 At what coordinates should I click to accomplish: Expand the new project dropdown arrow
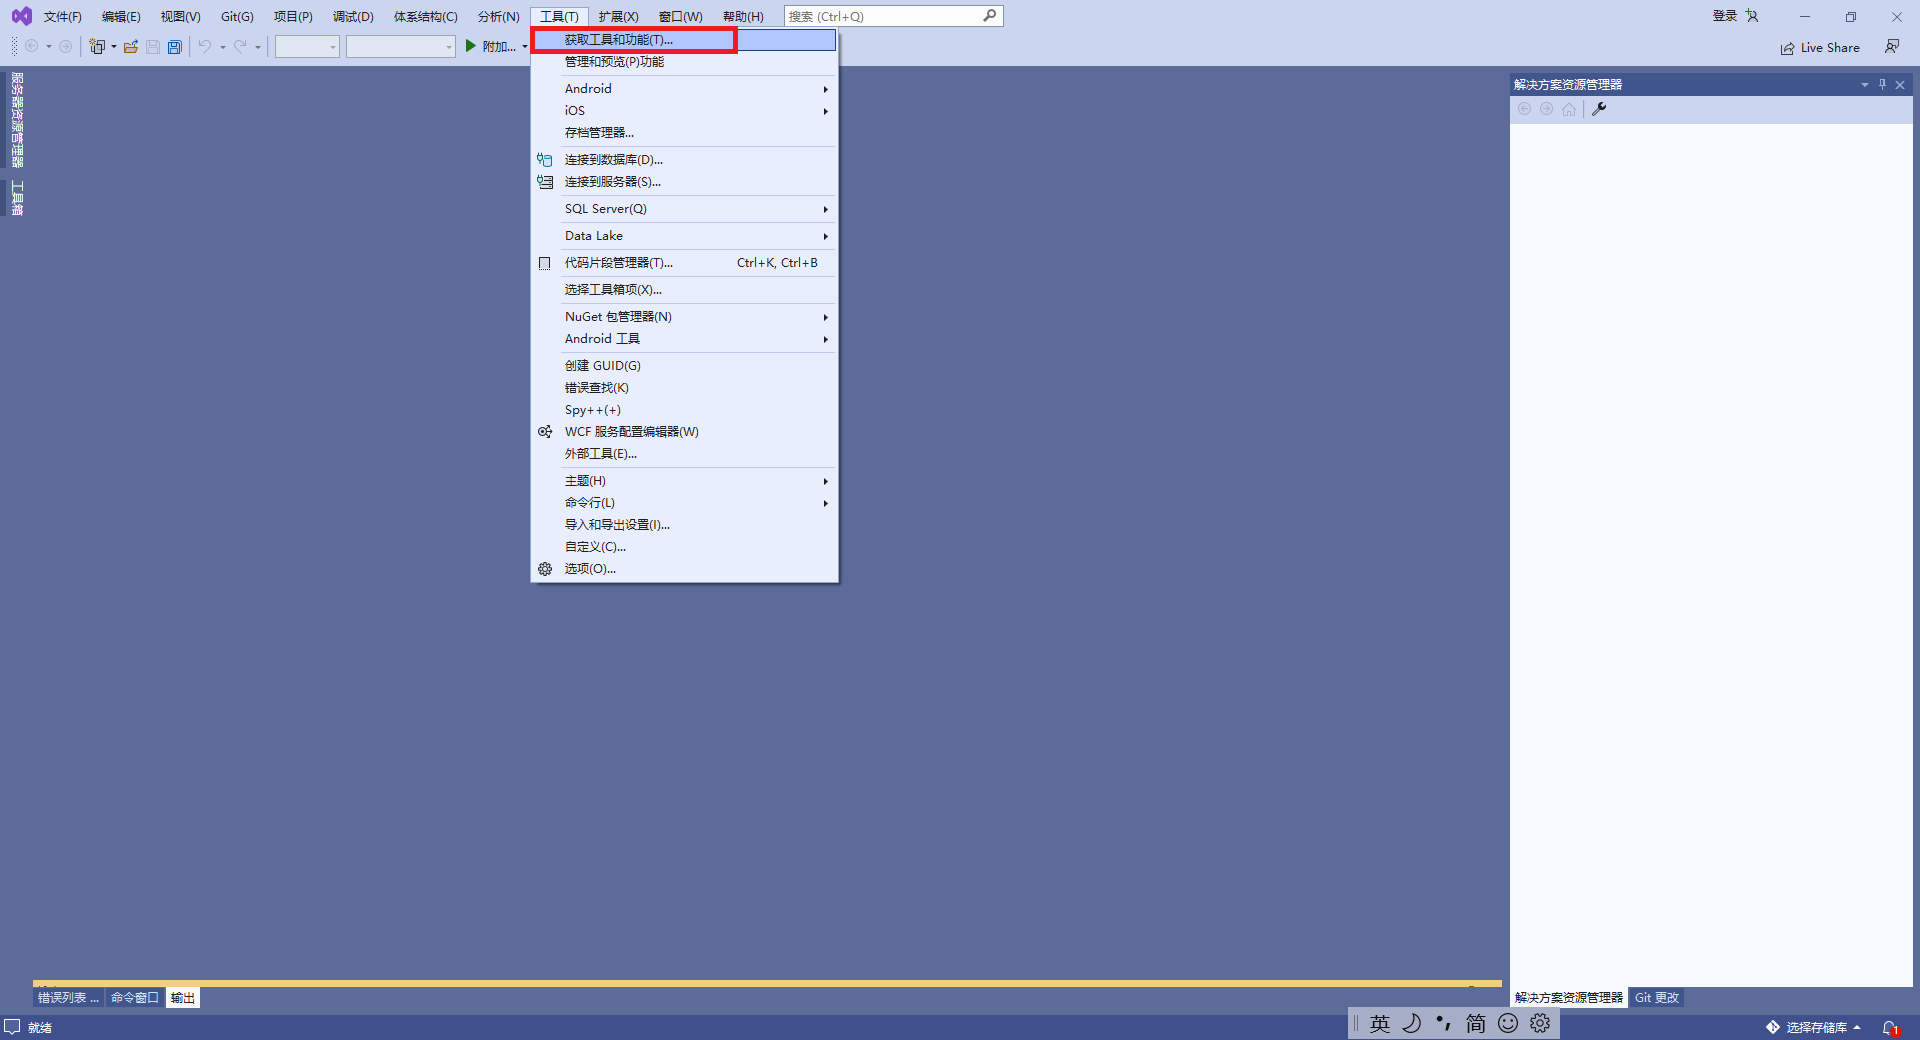[x=113, y=47]
